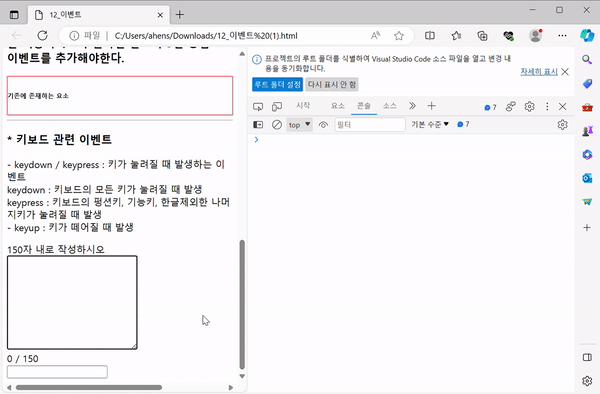Click the 150-character textarea

pos(72,302)
